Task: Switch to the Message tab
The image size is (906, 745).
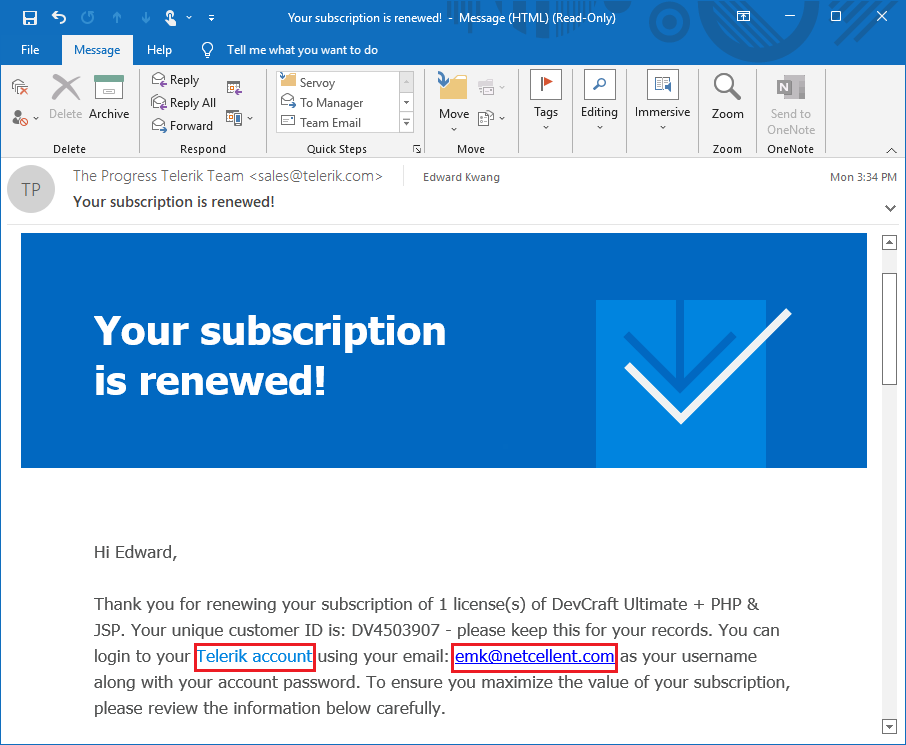Action: (97, 50)
